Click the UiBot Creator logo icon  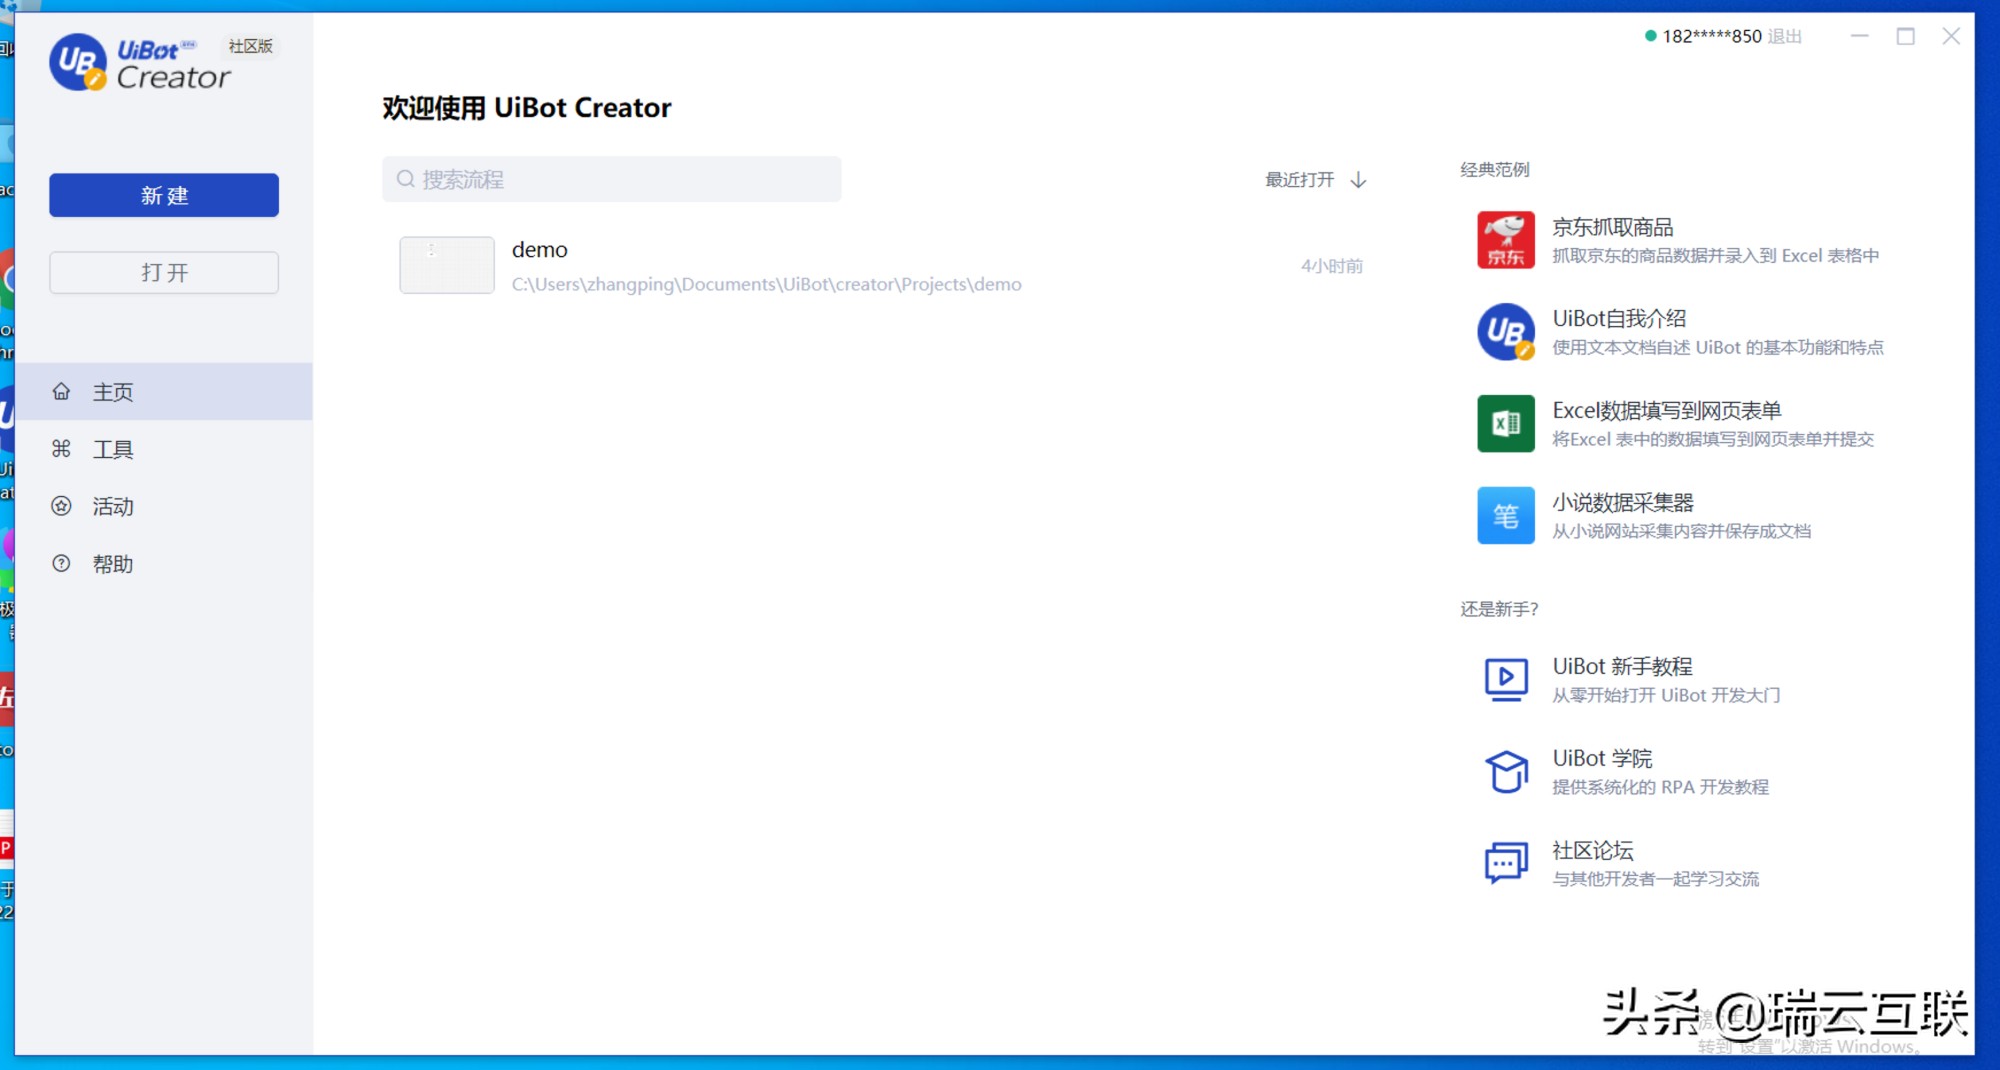[x=78, y=62]
